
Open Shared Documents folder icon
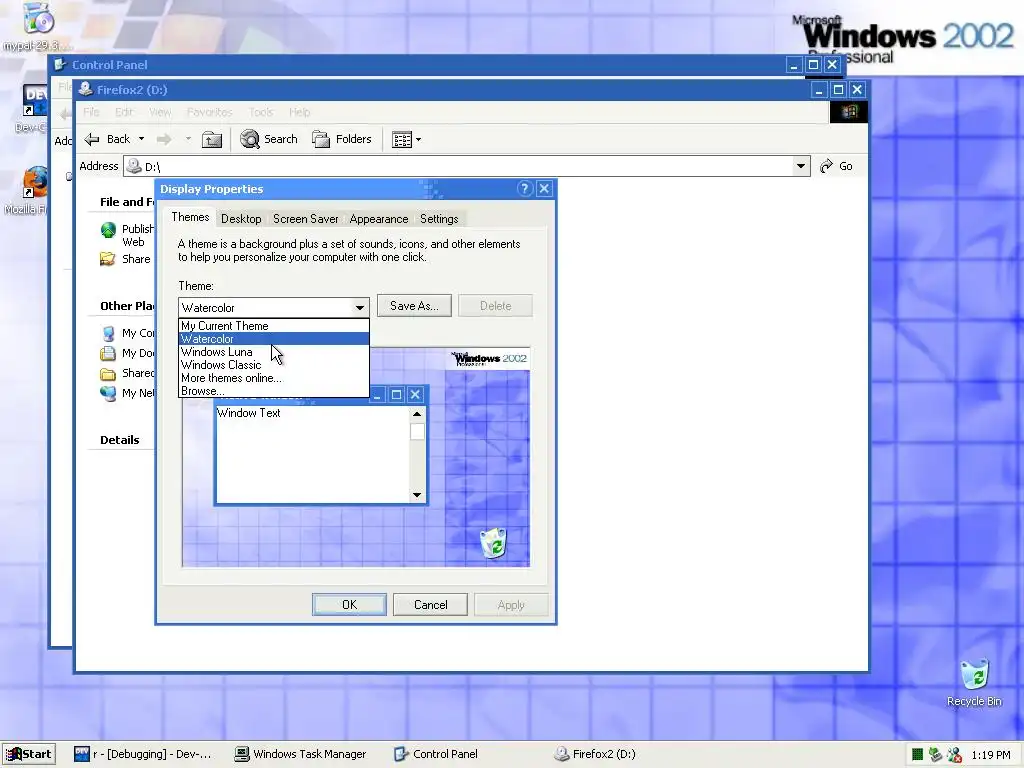(108, 374)
